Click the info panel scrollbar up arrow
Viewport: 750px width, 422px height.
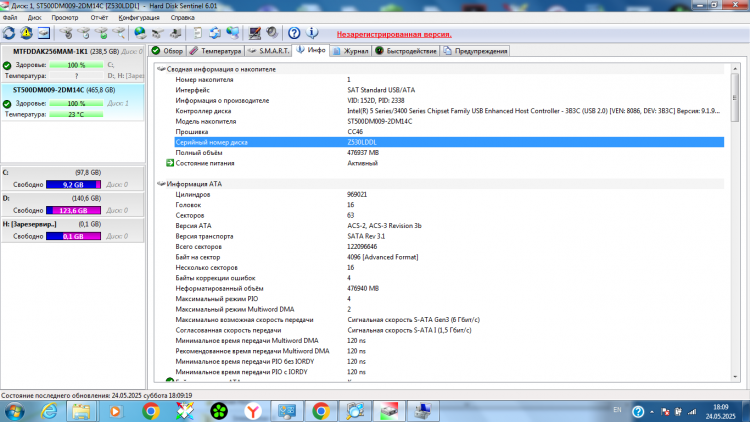pyautogui.click(x=735, y=69)
